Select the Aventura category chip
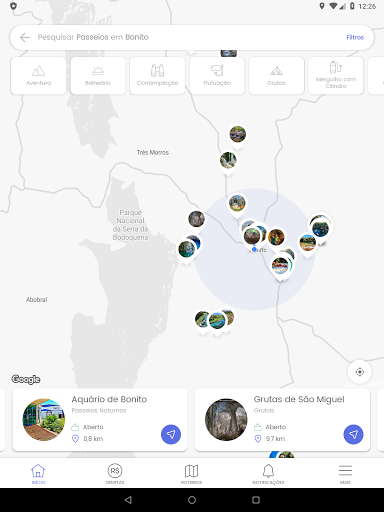Image resolution: width=384 pixels, height=512 pixels. (x=38, y=76)
